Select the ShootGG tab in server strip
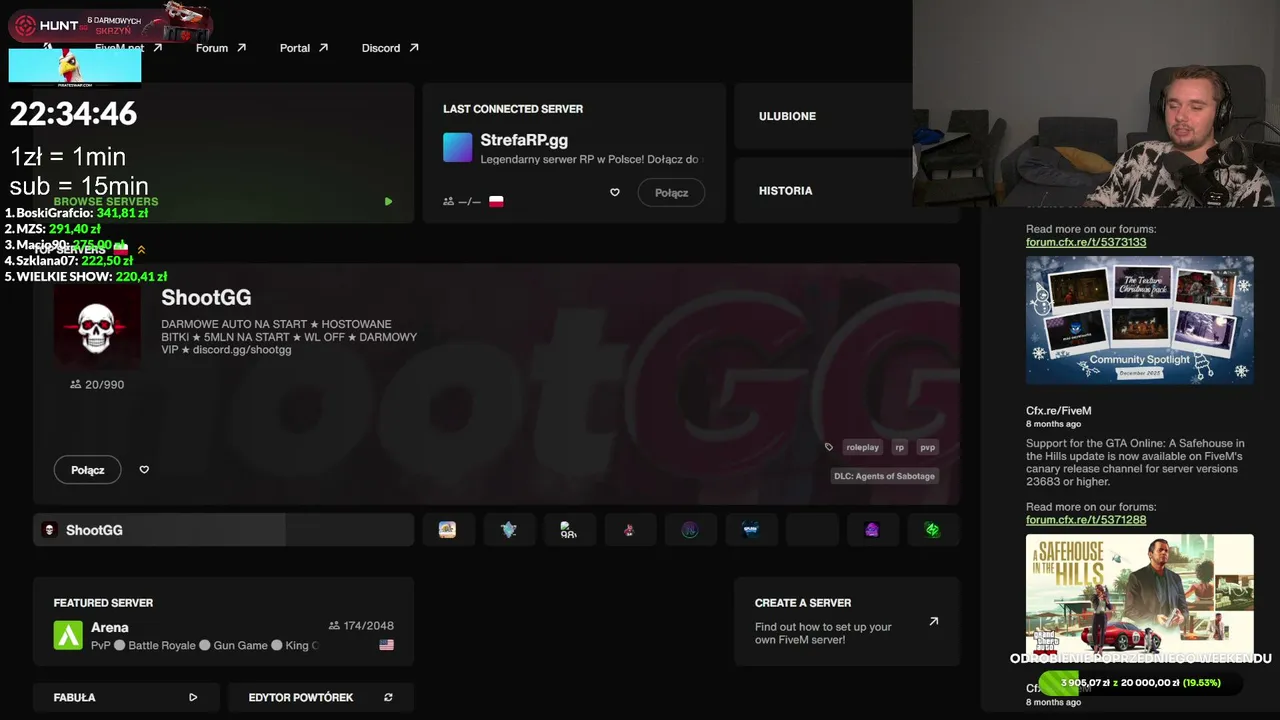 click(x=223, y=530)
